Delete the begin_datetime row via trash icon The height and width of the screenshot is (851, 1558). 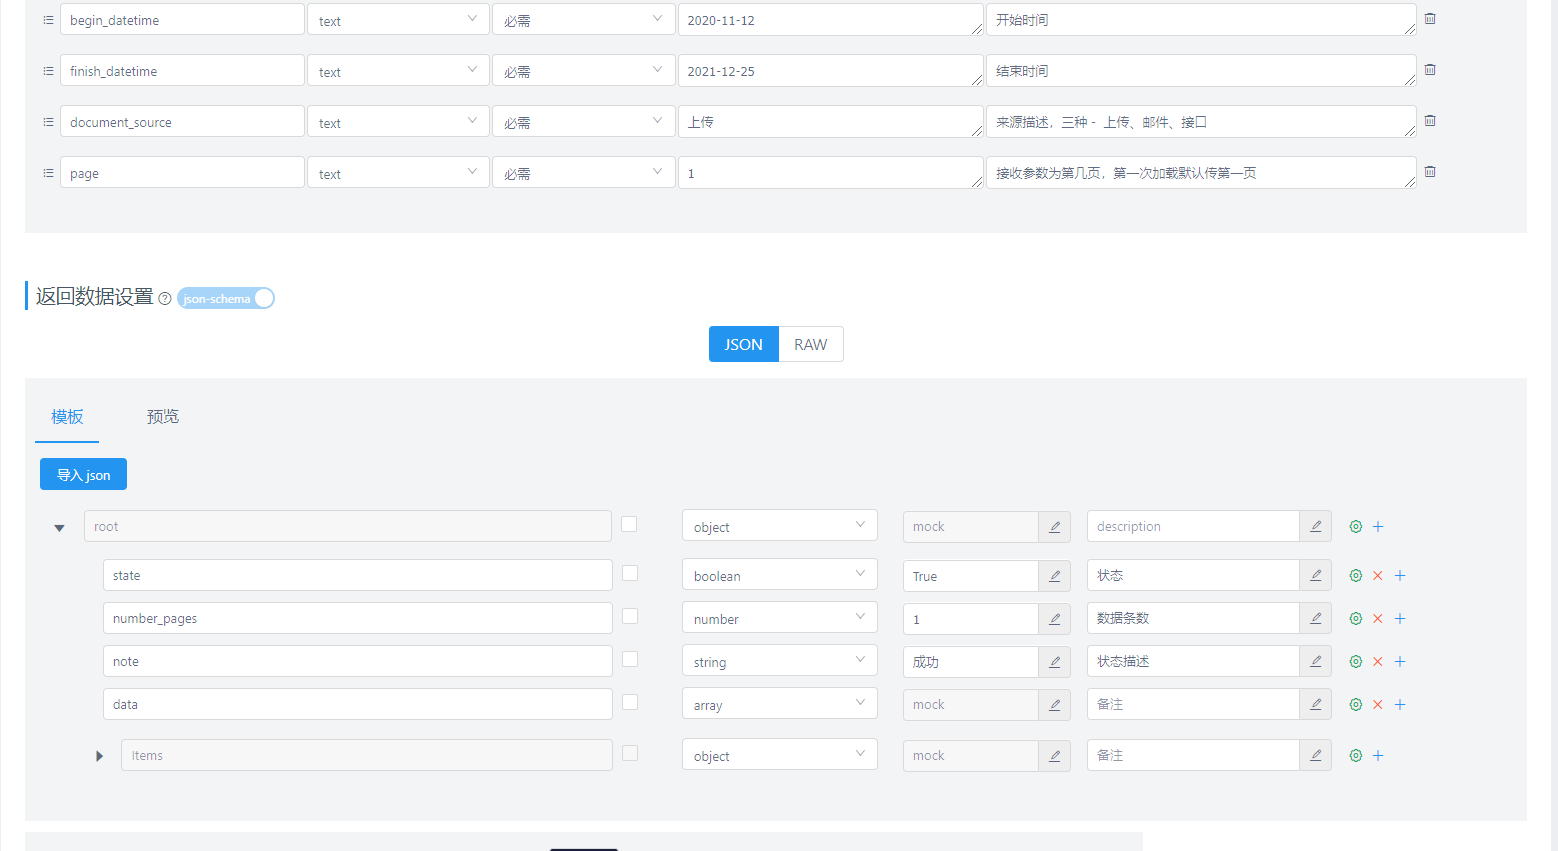pyautogui.click(x=1429, y=18)
